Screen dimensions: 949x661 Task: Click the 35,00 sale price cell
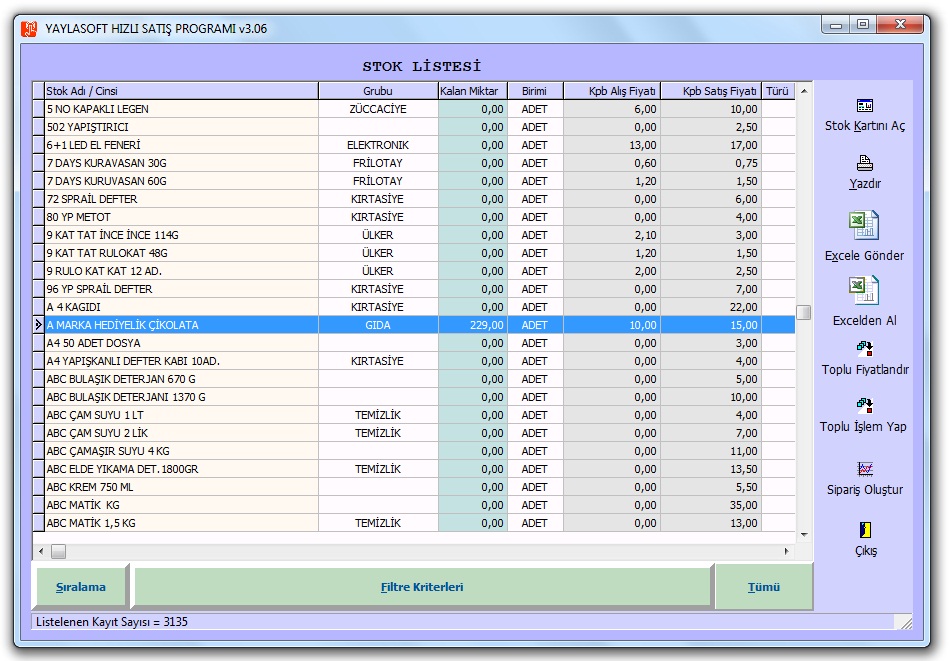[x=711, y=505]
